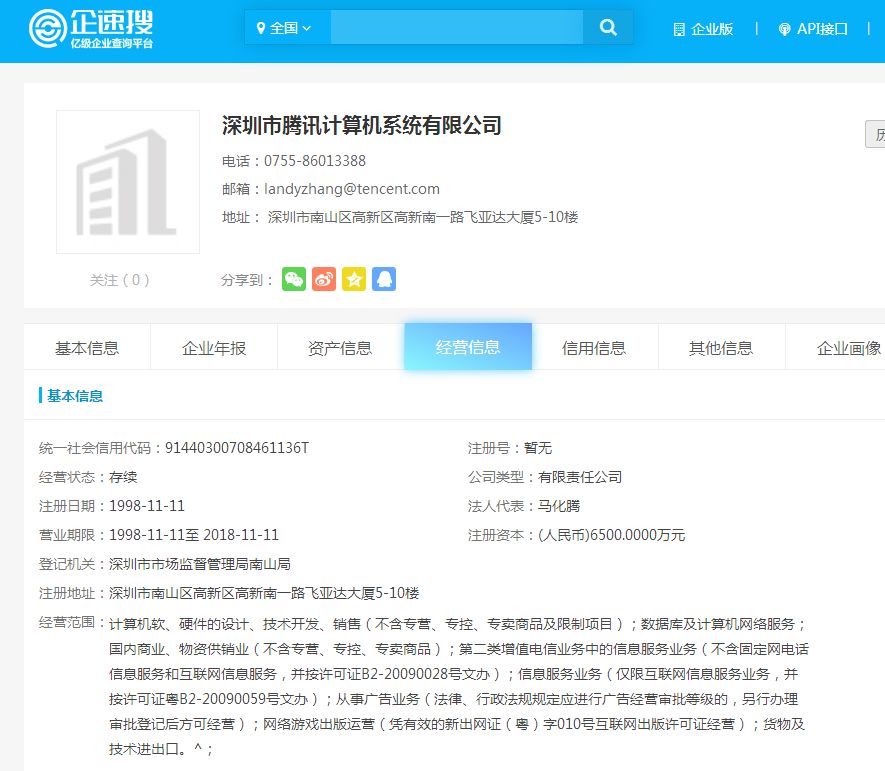Screen dimensions: 885x771
Task: Select the 资产信息 tab
Action: (340, 346)
